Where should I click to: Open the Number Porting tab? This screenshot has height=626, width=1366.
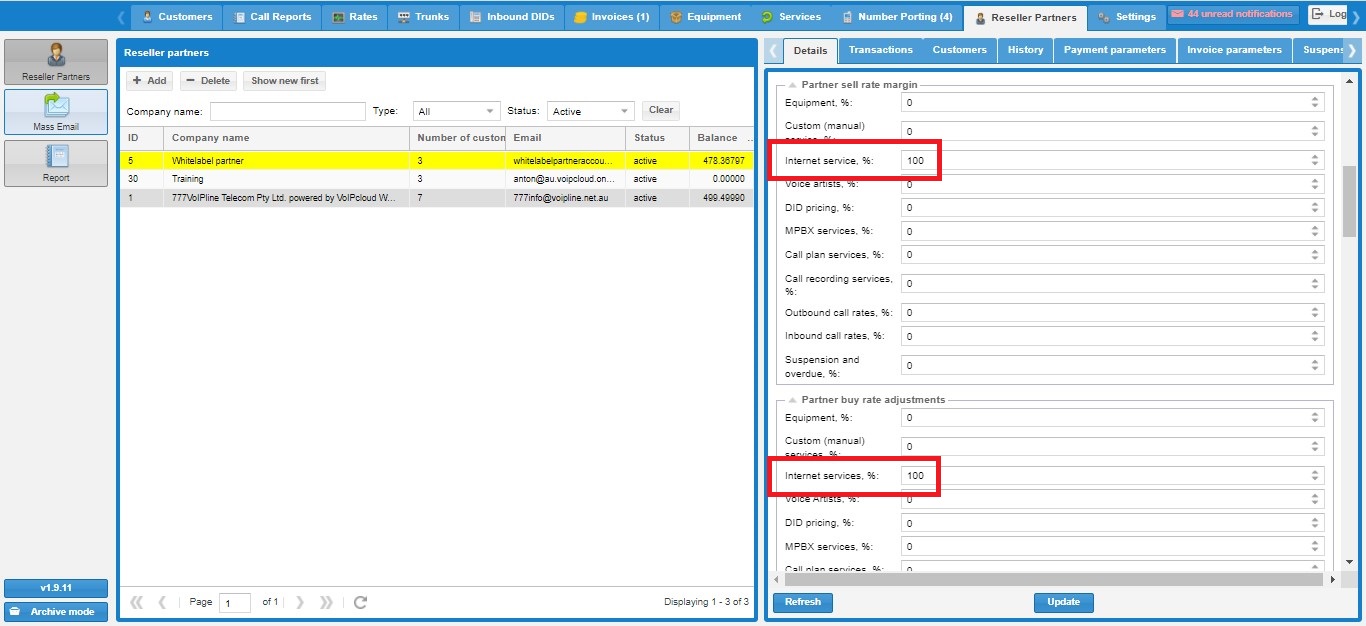pos(897,17)
